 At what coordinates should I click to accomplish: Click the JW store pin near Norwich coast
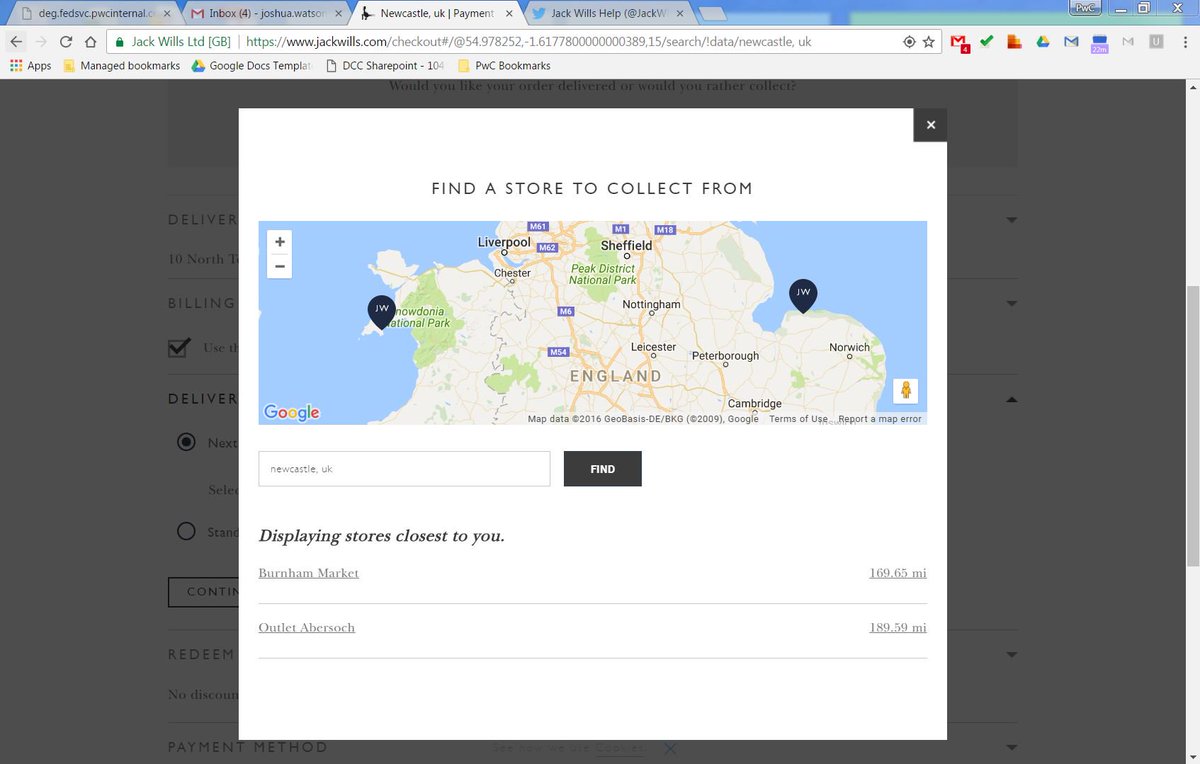(802, 295)
